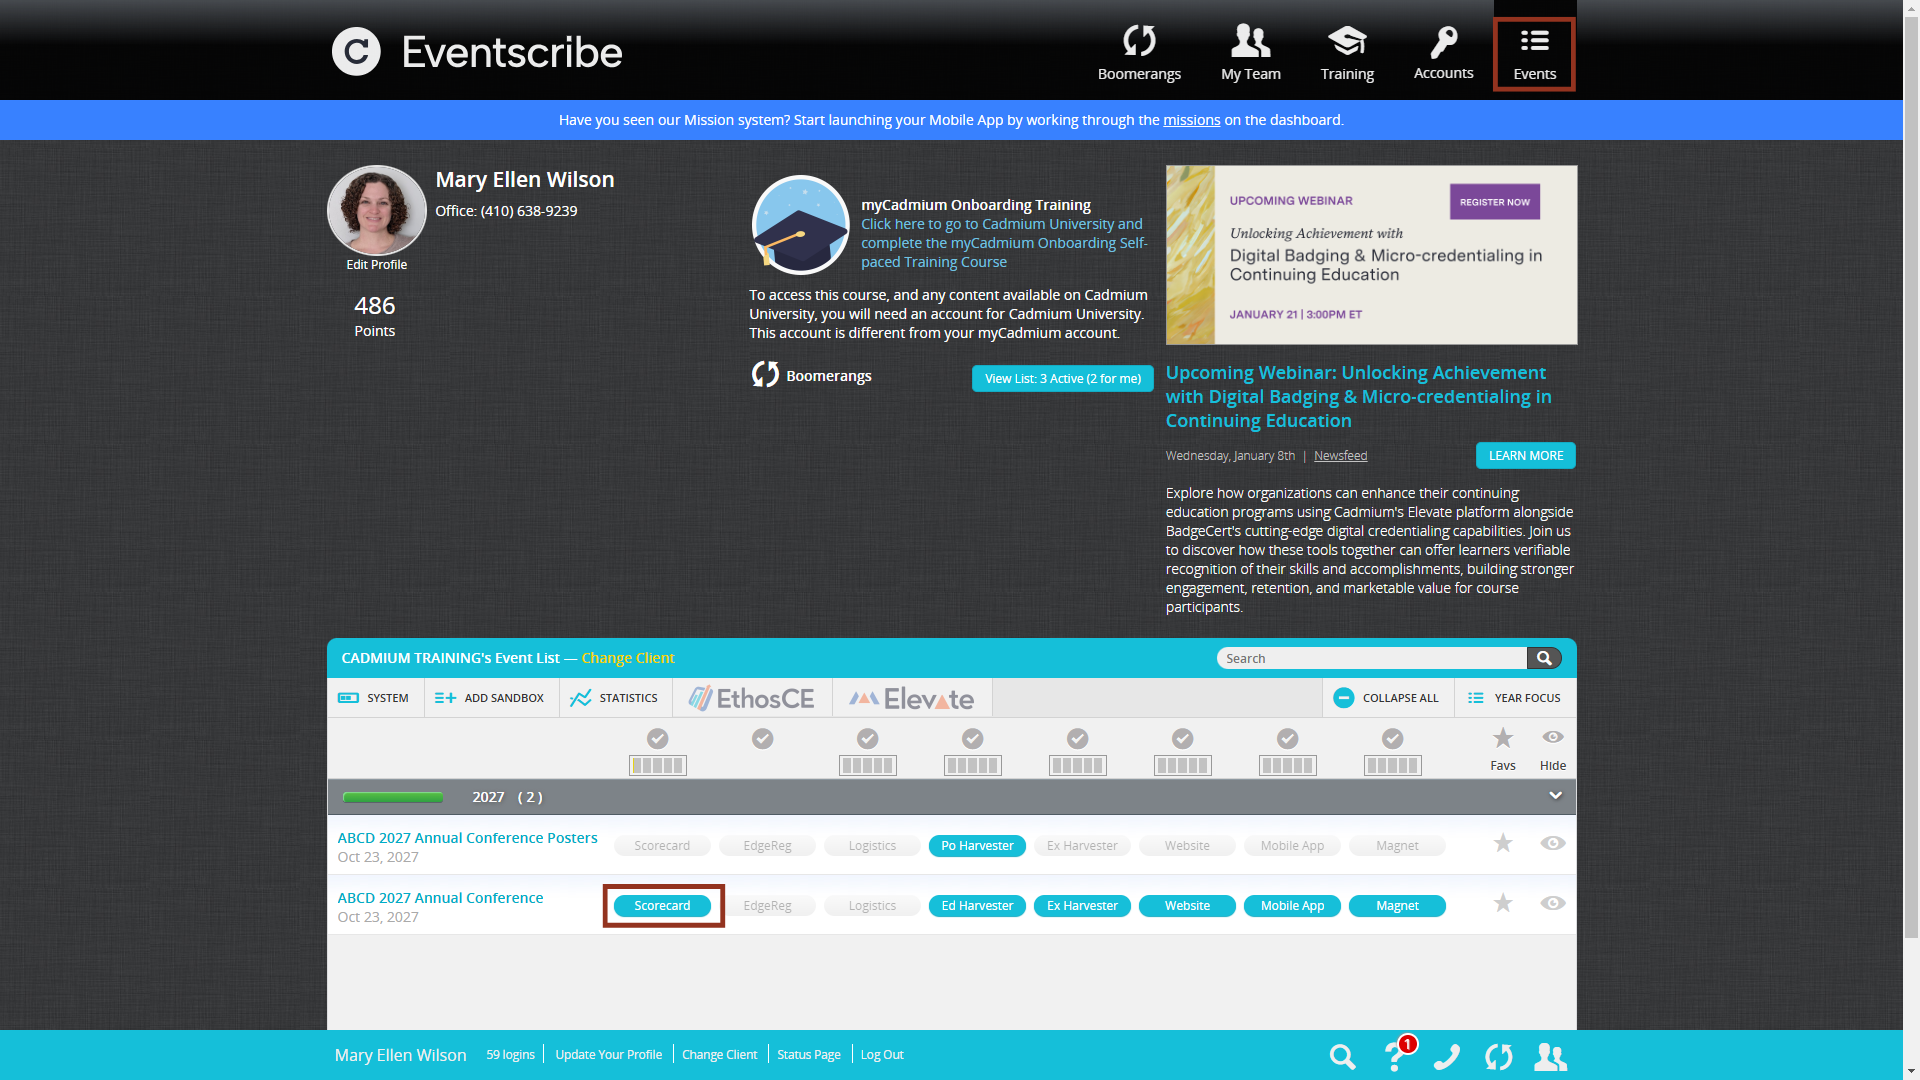Collapse the 2027 year group chevron
Viewport: 1920px width, 1080px height.
(1555, 796)
